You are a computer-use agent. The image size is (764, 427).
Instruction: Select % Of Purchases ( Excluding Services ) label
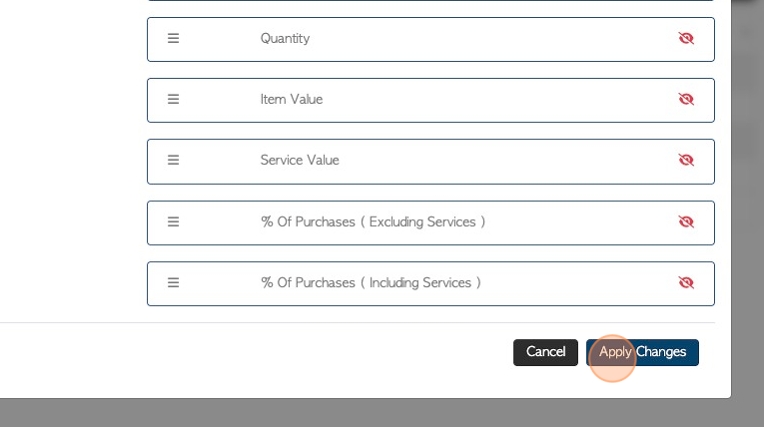click(373, 222)
